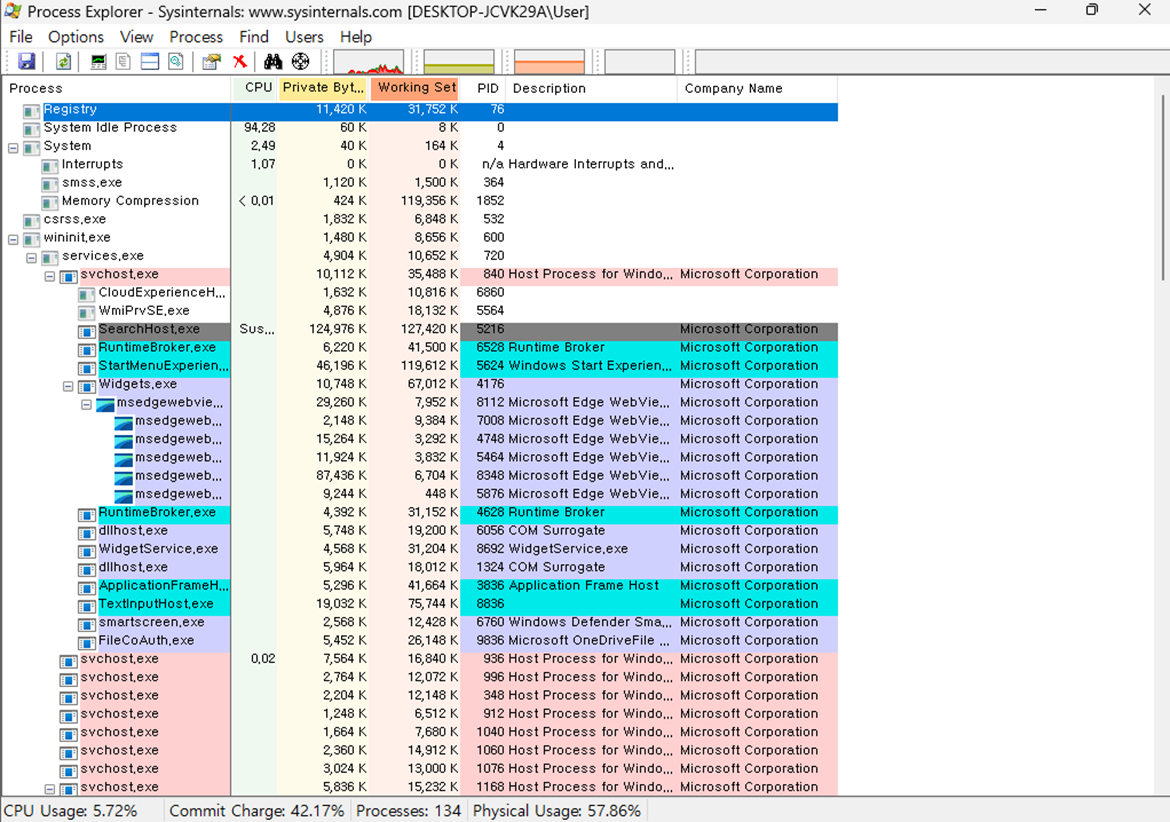This screenshot has width=1170, height=822.
Task: Open the Process menu
Action: click(x=195, y=37)
